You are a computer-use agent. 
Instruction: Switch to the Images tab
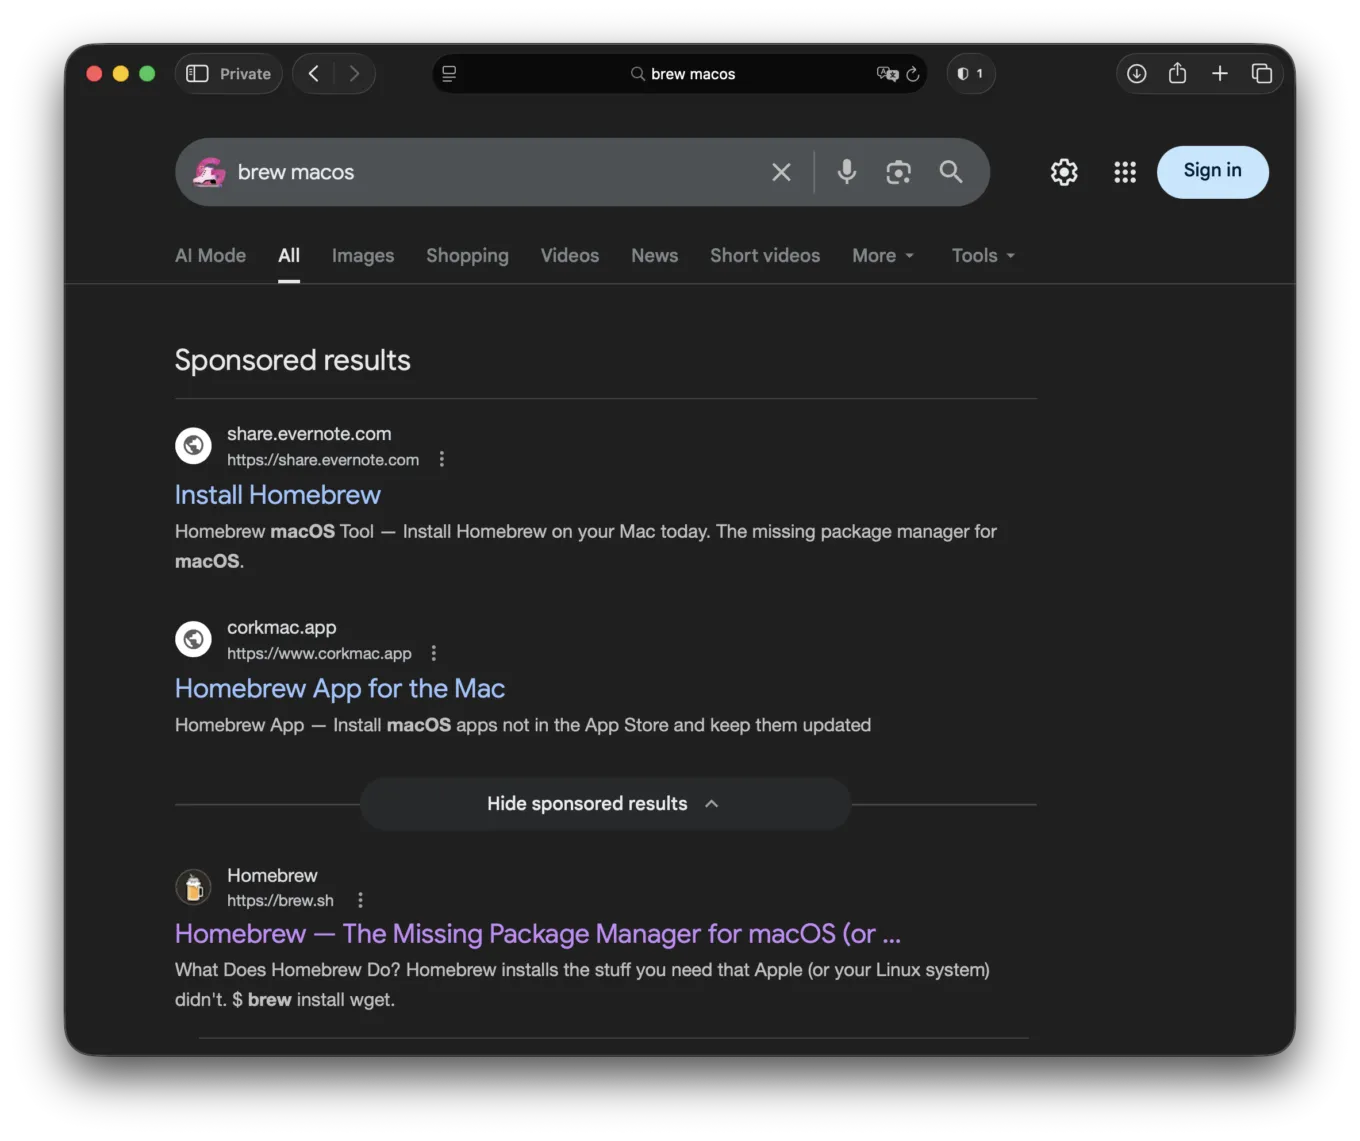coord(363,256)
